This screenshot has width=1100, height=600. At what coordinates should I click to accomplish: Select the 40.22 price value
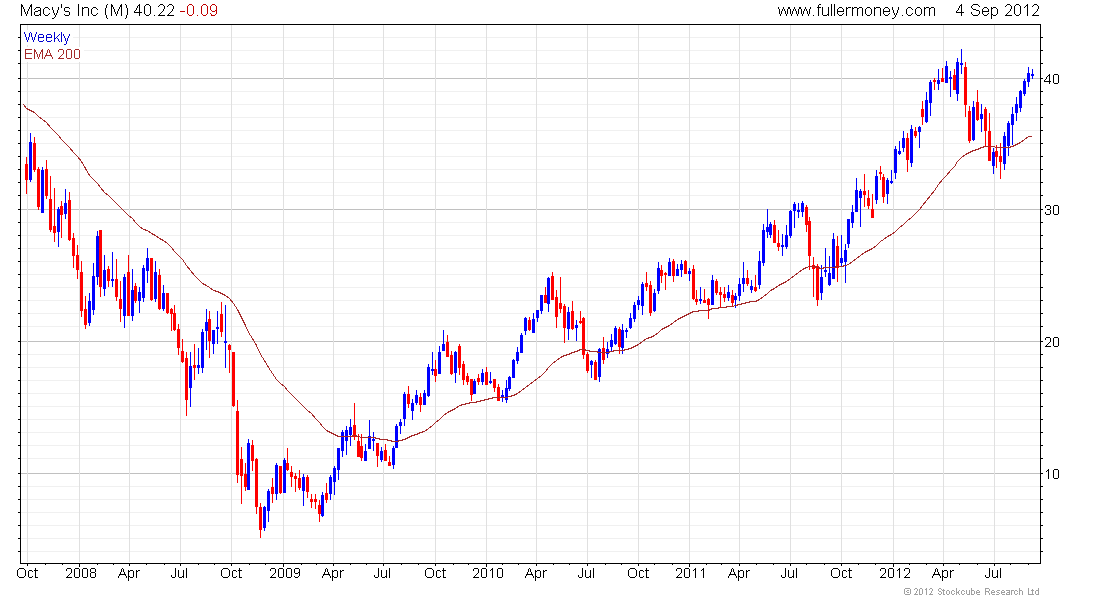[154, 11]
